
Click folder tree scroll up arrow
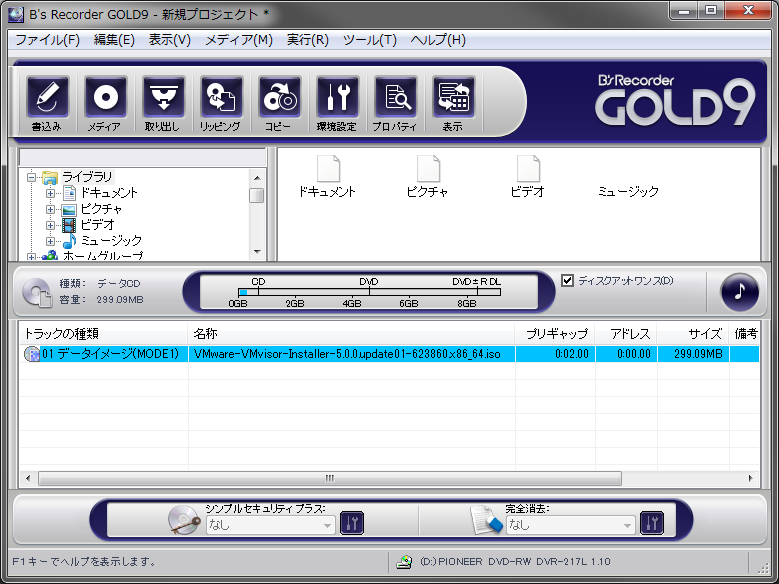[x=257, y=177]
